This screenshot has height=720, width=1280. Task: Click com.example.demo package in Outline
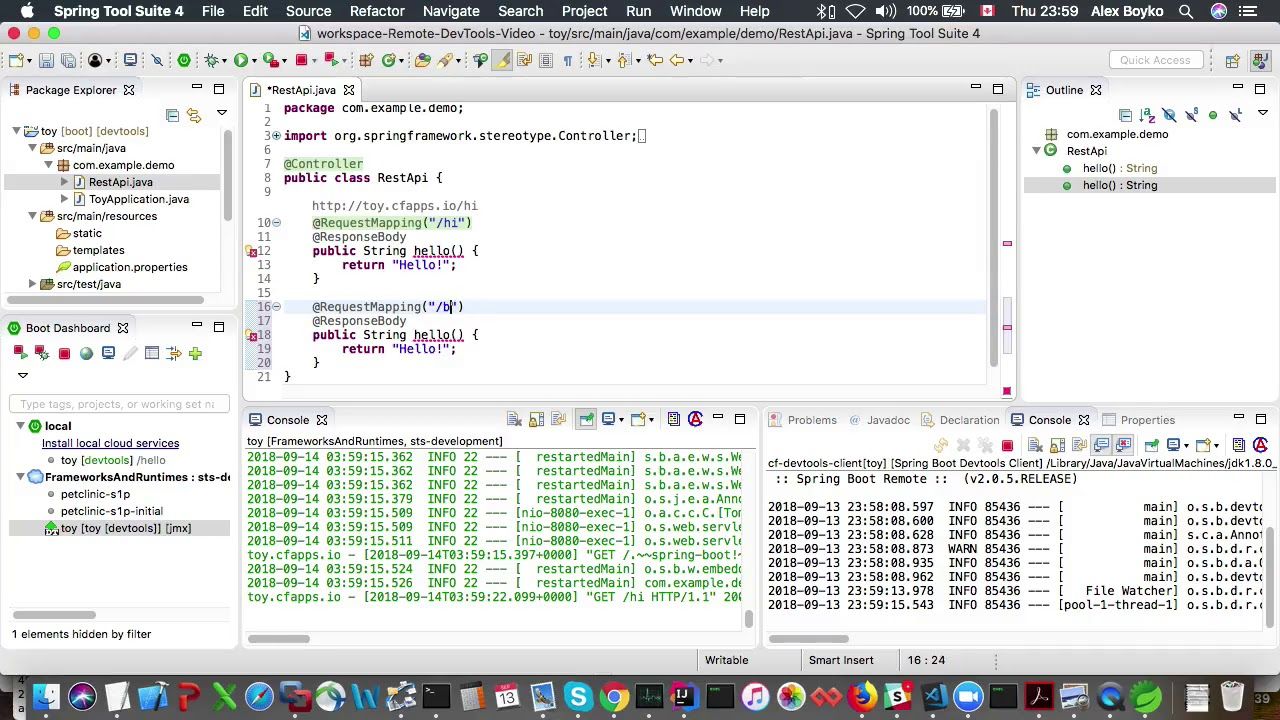(1117, 134)
